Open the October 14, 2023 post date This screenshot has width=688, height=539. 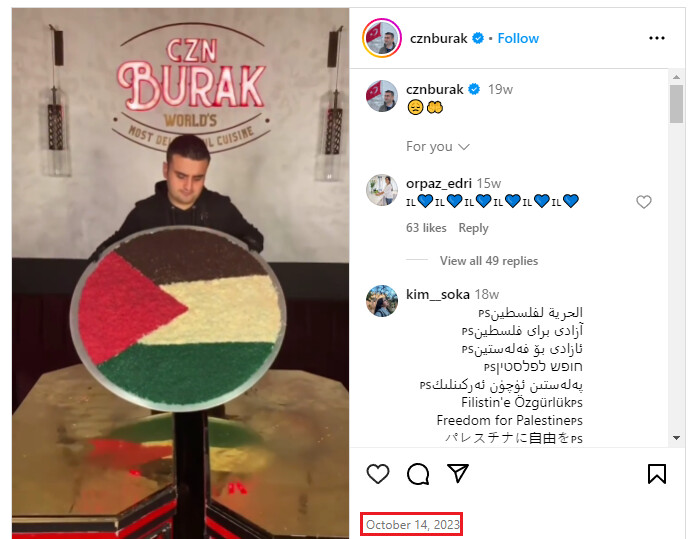(412, 525)
